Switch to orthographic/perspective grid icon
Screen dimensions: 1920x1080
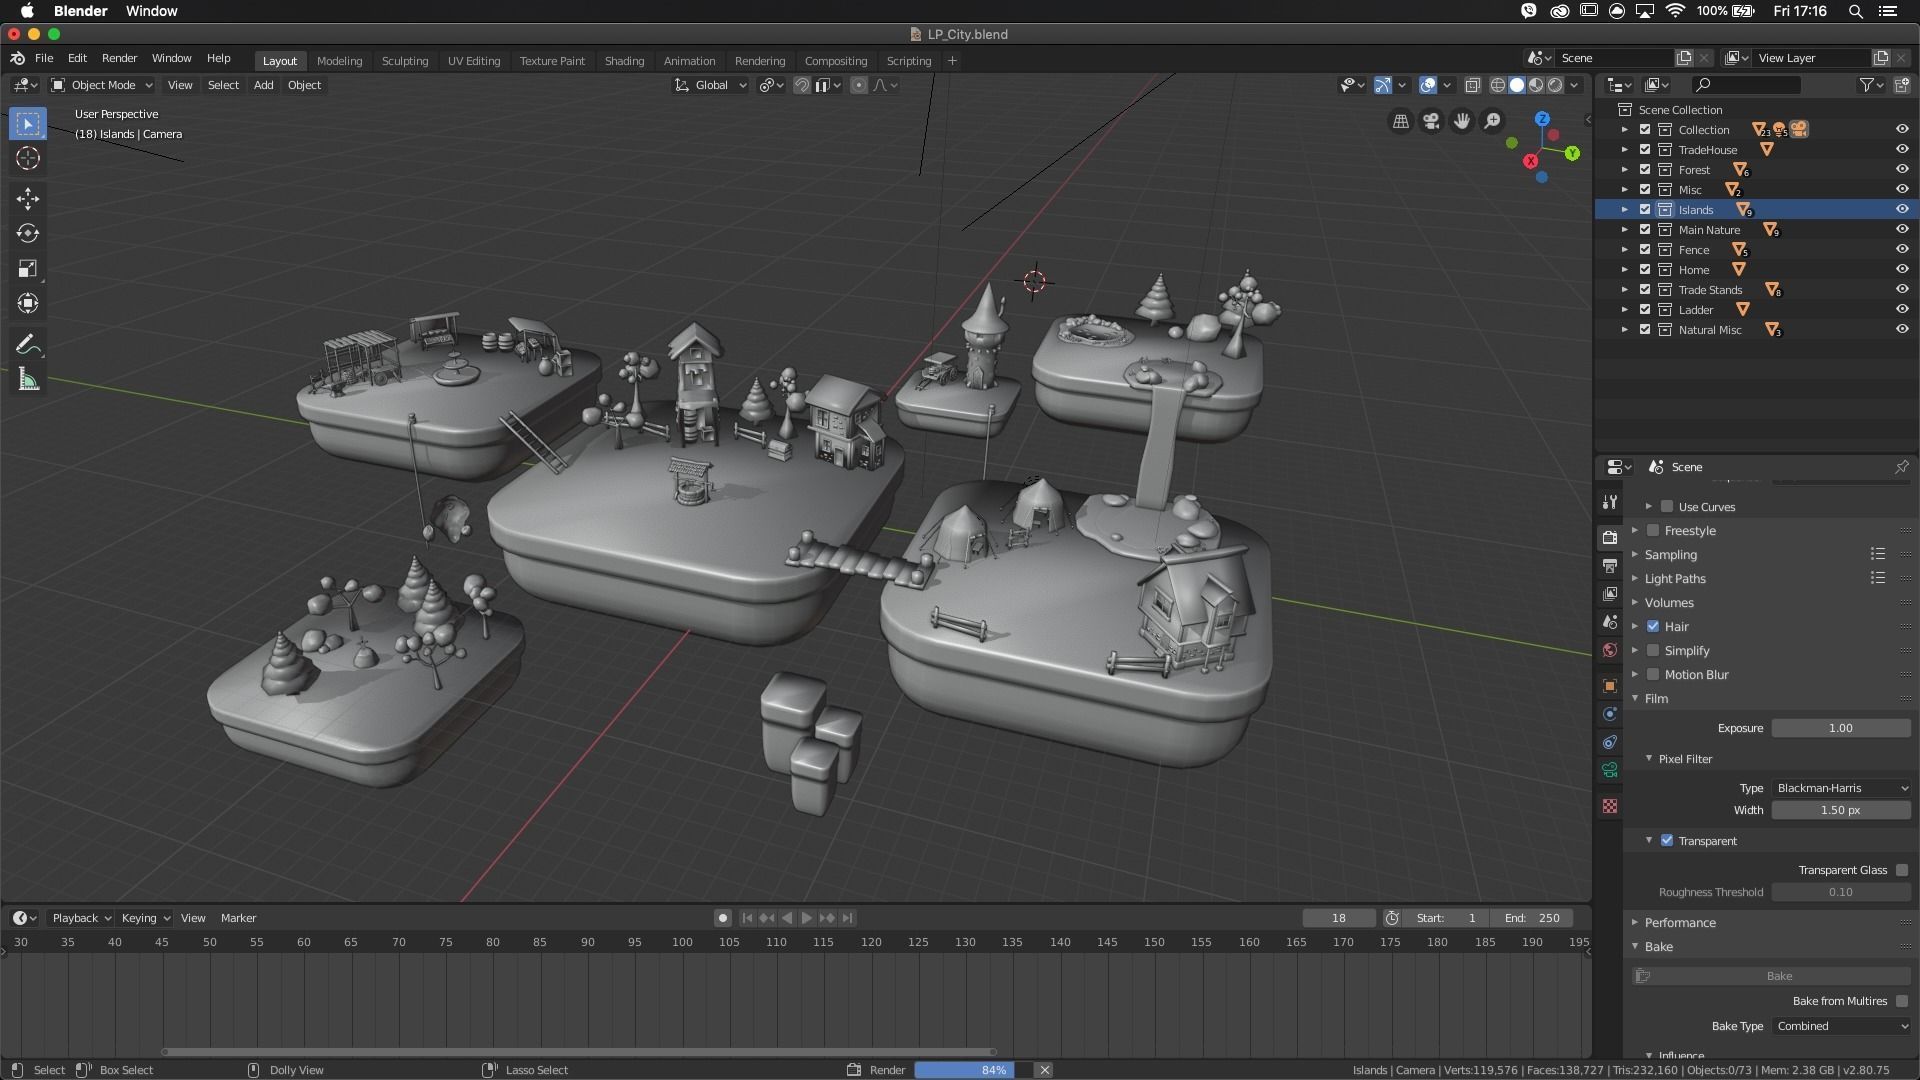1401,121
